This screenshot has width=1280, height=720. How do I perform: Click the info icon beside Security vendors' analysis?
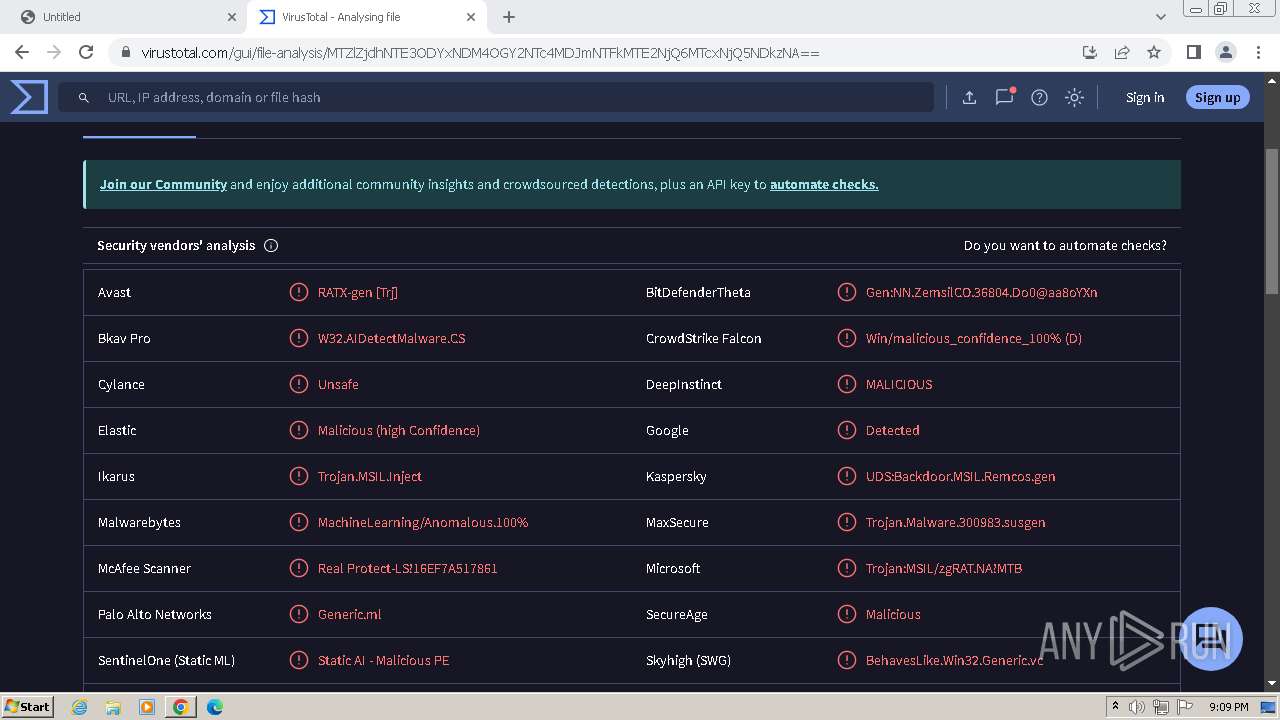click(x=271, y=245)
